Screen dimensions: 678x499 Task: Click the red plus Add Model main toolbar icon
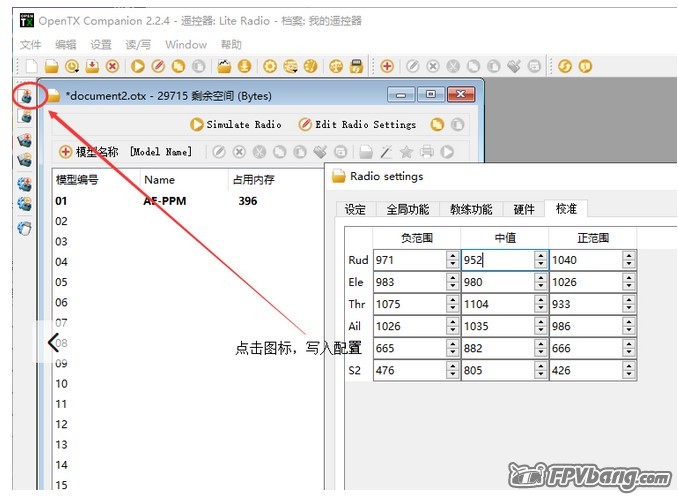click(x=387, y=66)
